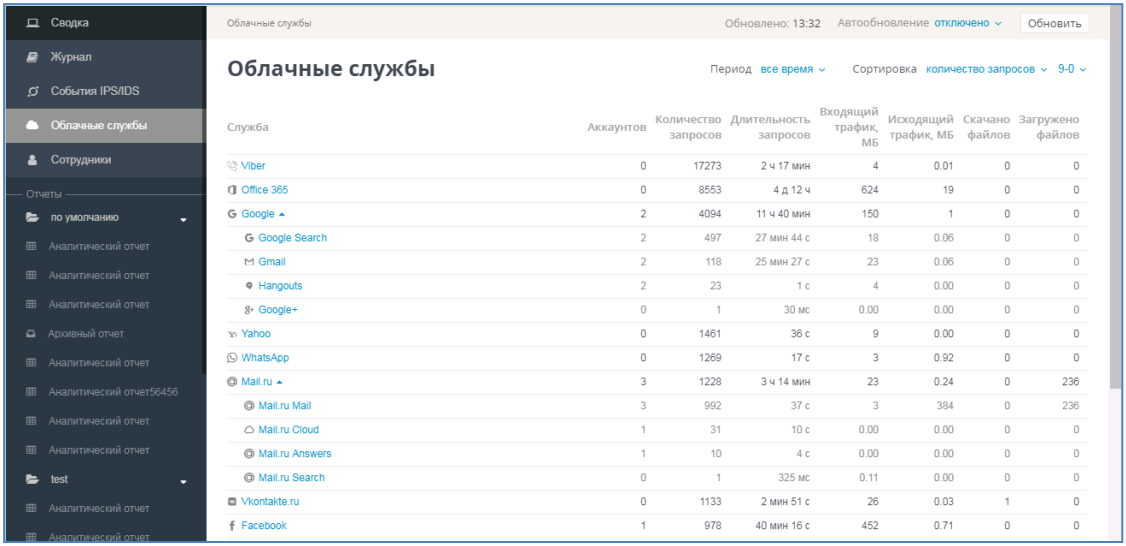Click the WhatsApp logo icon

click(231, 358)
